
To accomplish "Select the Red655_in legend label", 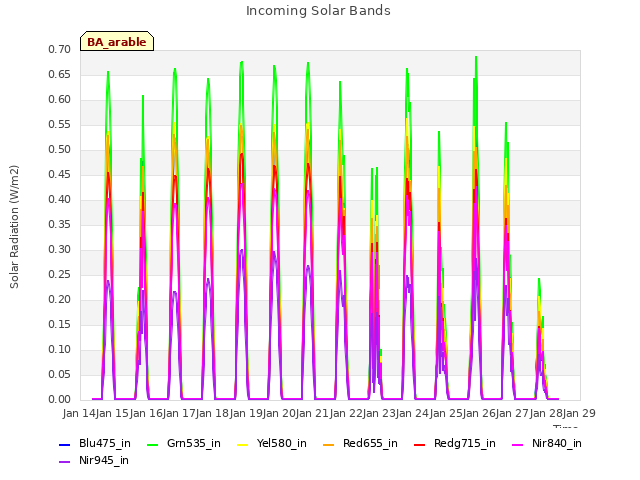I will 370,444.
